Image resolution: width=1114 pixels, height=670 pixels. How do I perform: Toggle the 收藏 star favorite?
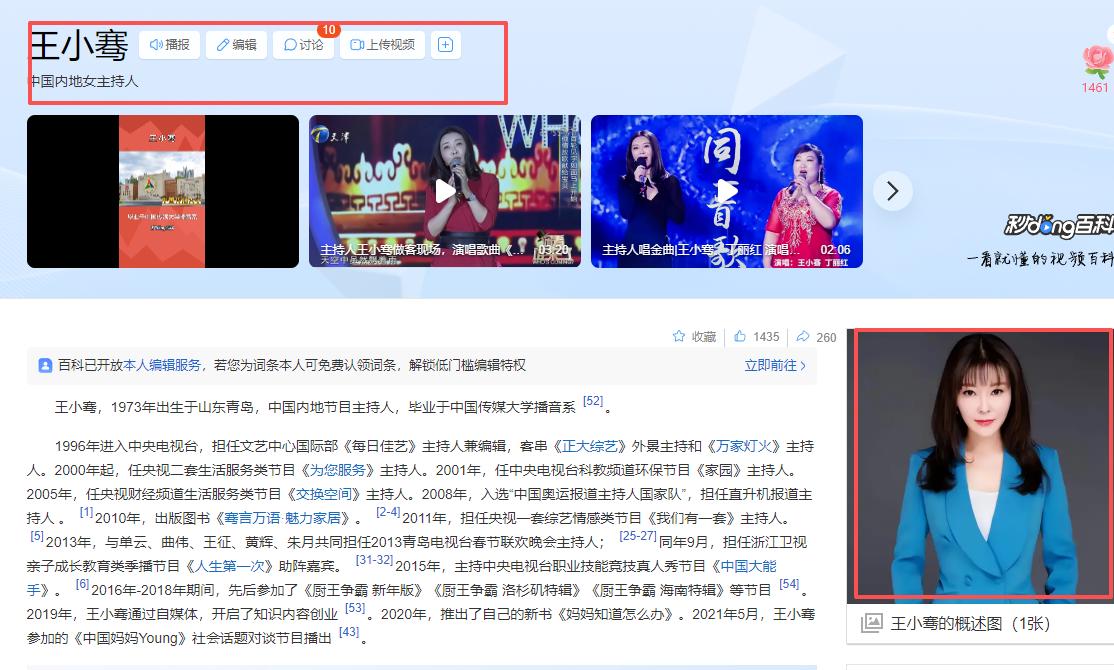(x=694, y=337)
